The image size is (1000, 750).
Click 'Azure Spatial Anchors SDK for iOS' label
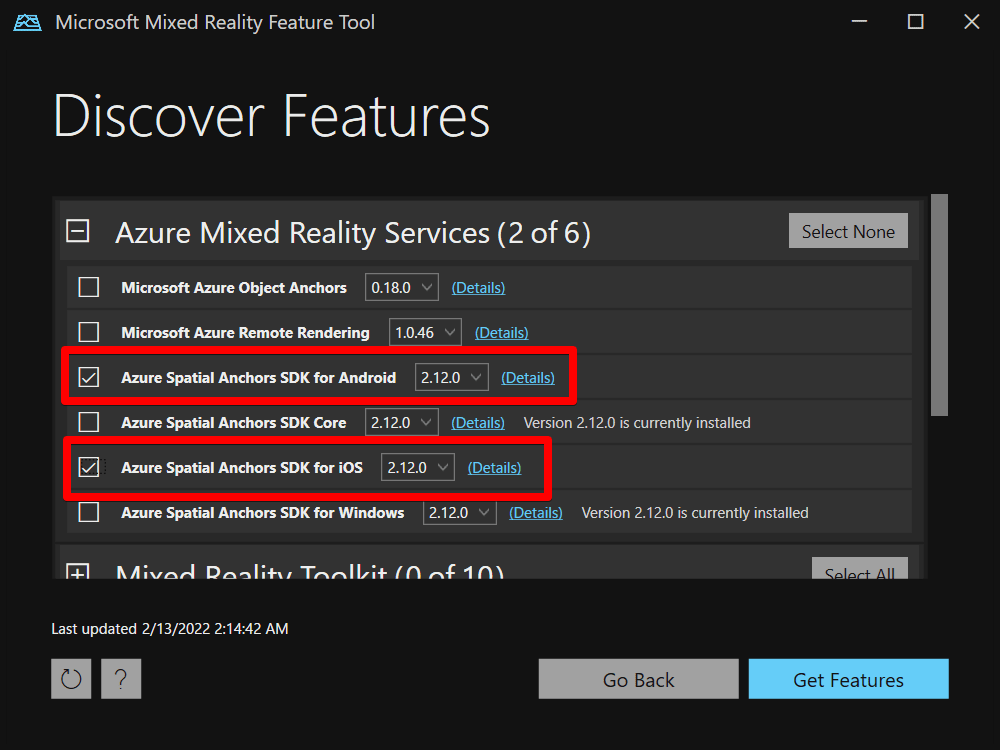(242, 467)
